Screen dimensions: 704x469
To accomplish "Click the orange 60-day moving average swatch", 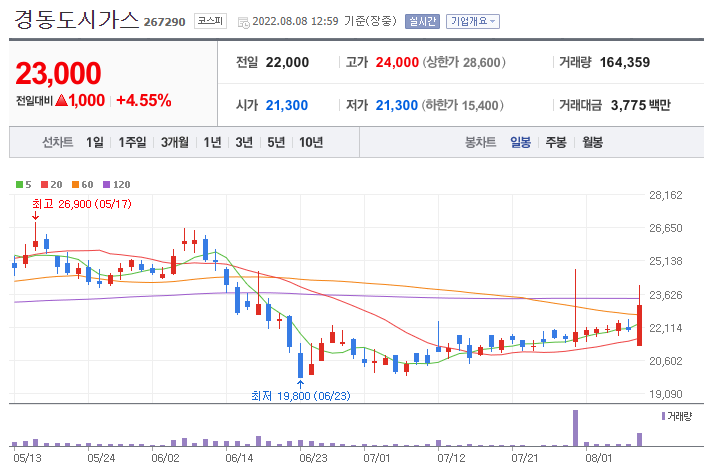I will pyautogui.click(x=75, y=184).
